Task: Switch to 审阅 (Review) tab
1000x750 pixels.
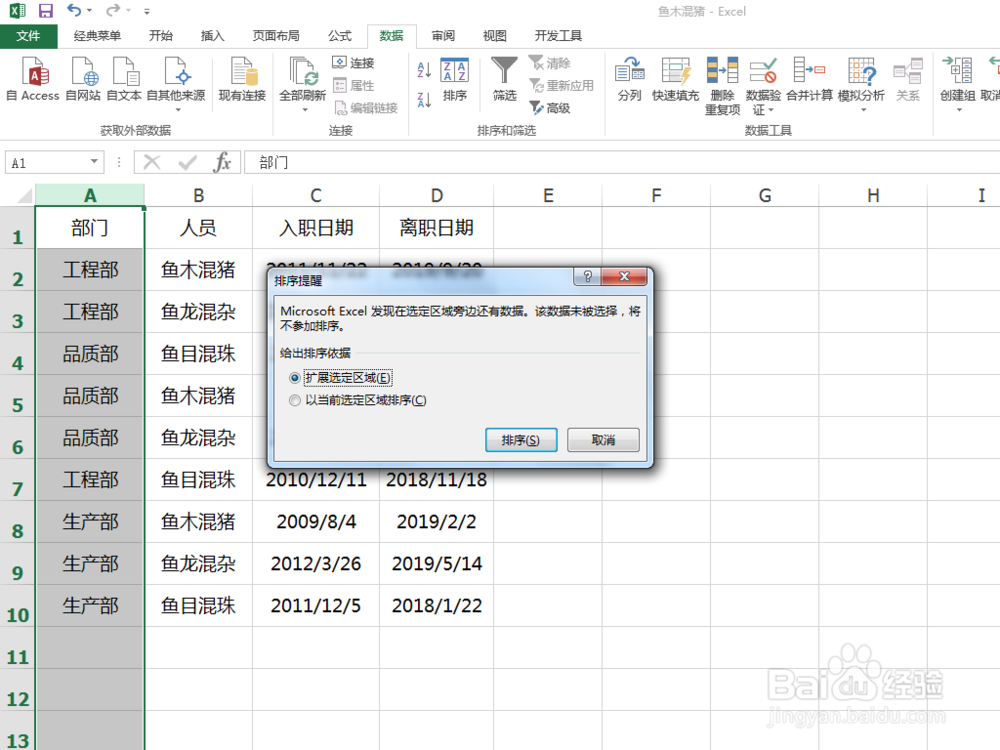Action: (x=443, y=36)
